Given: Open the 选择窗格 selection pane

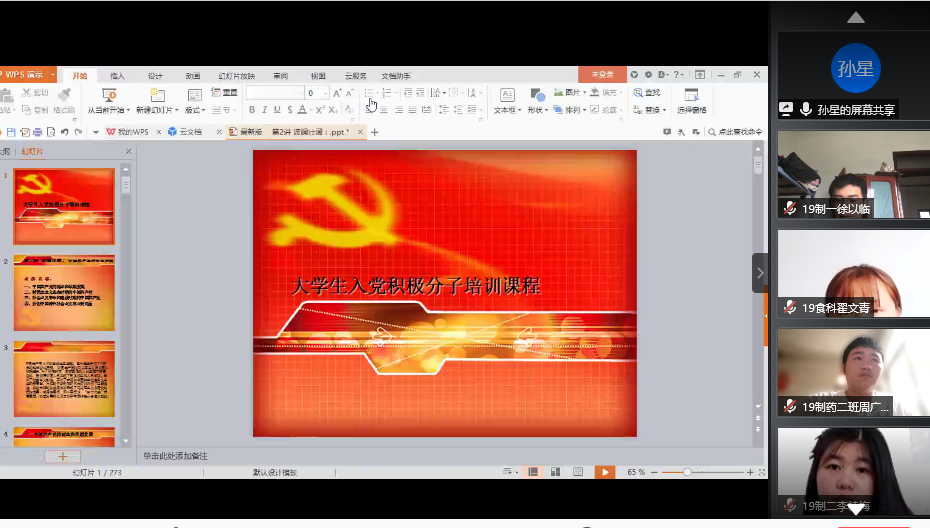Looking at the screenshot, I should click(691, 100).
